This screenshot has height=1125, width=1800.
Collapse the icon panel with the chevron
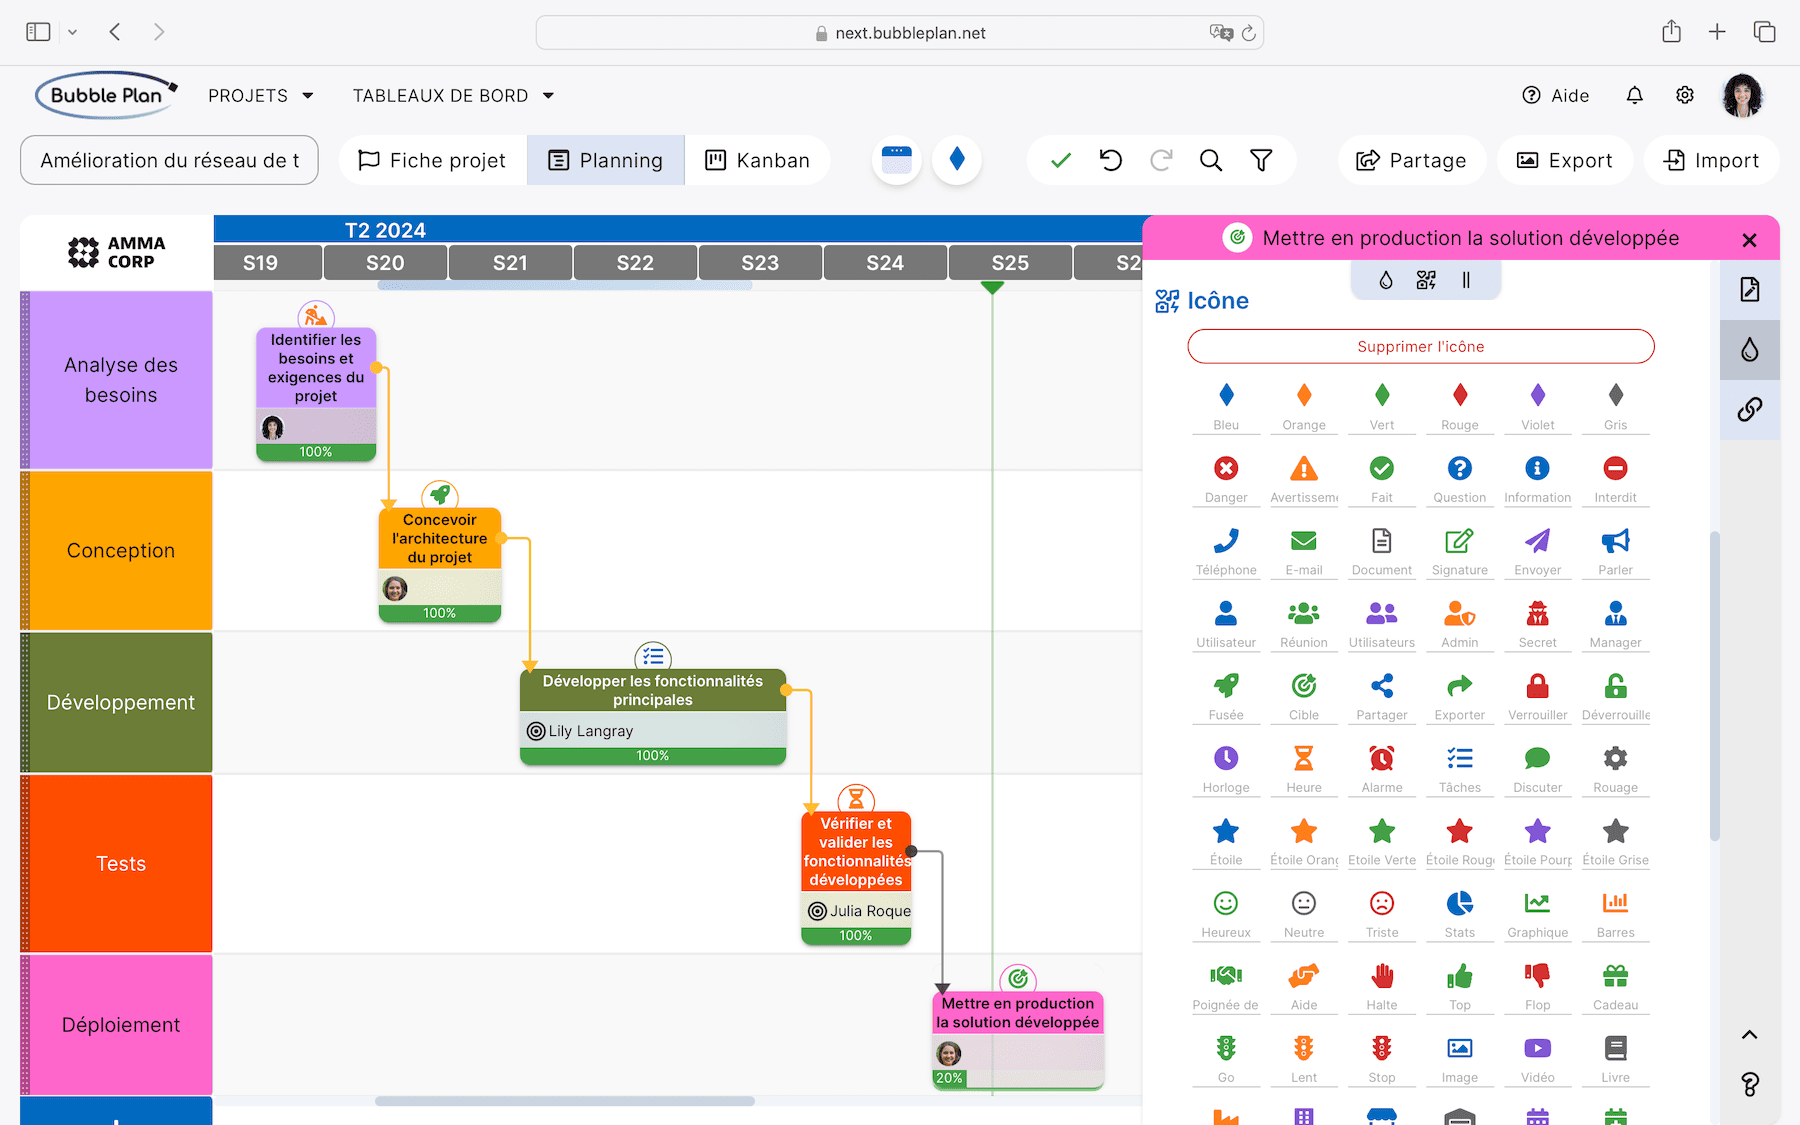coord(1750,1035)
